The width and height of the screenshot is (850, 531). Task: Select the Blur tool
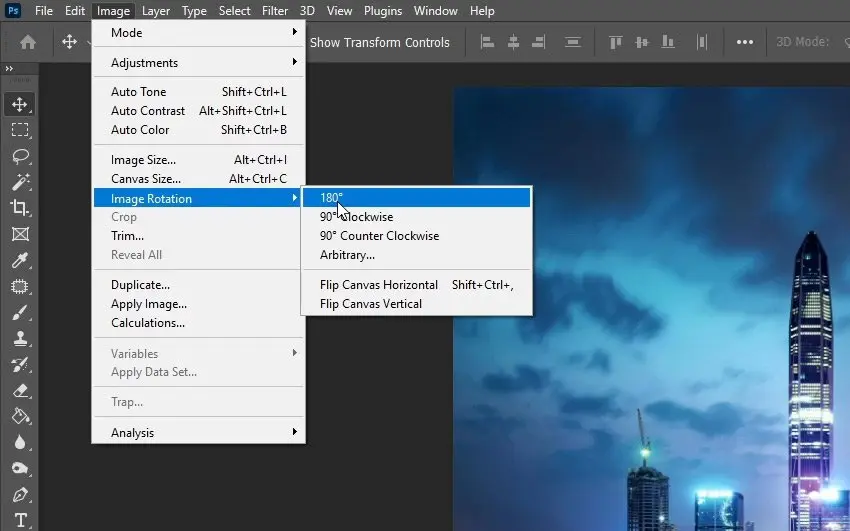point(20,443)
